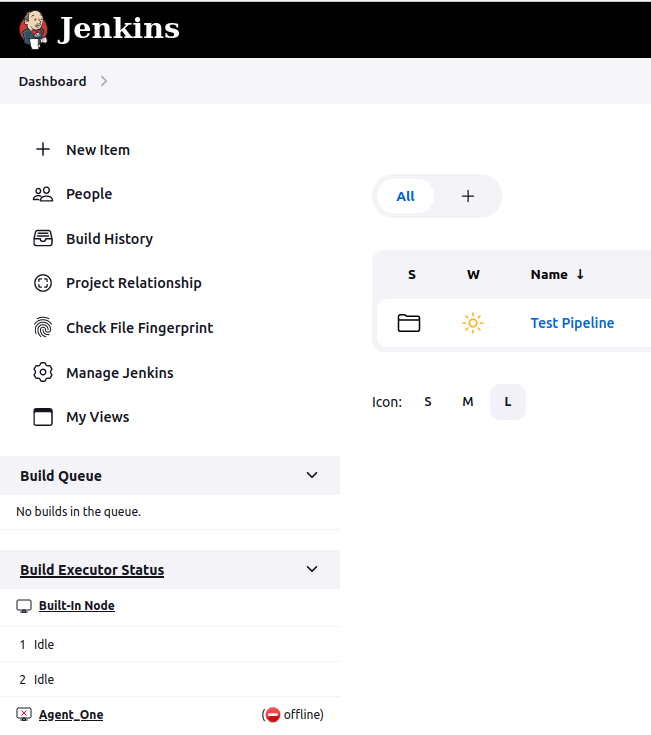Open the Built-In Node link

77,606
